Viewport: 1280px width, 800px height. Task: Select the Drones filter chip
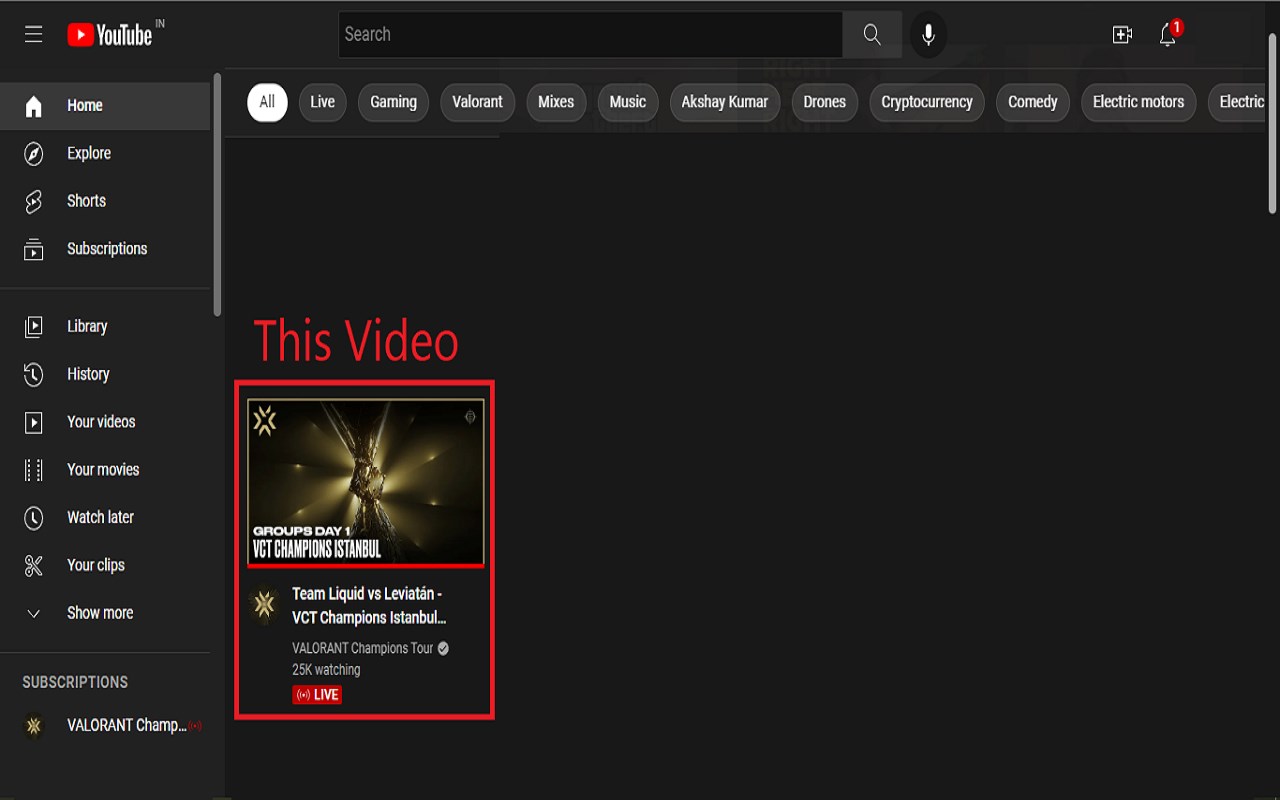(825, 102)
